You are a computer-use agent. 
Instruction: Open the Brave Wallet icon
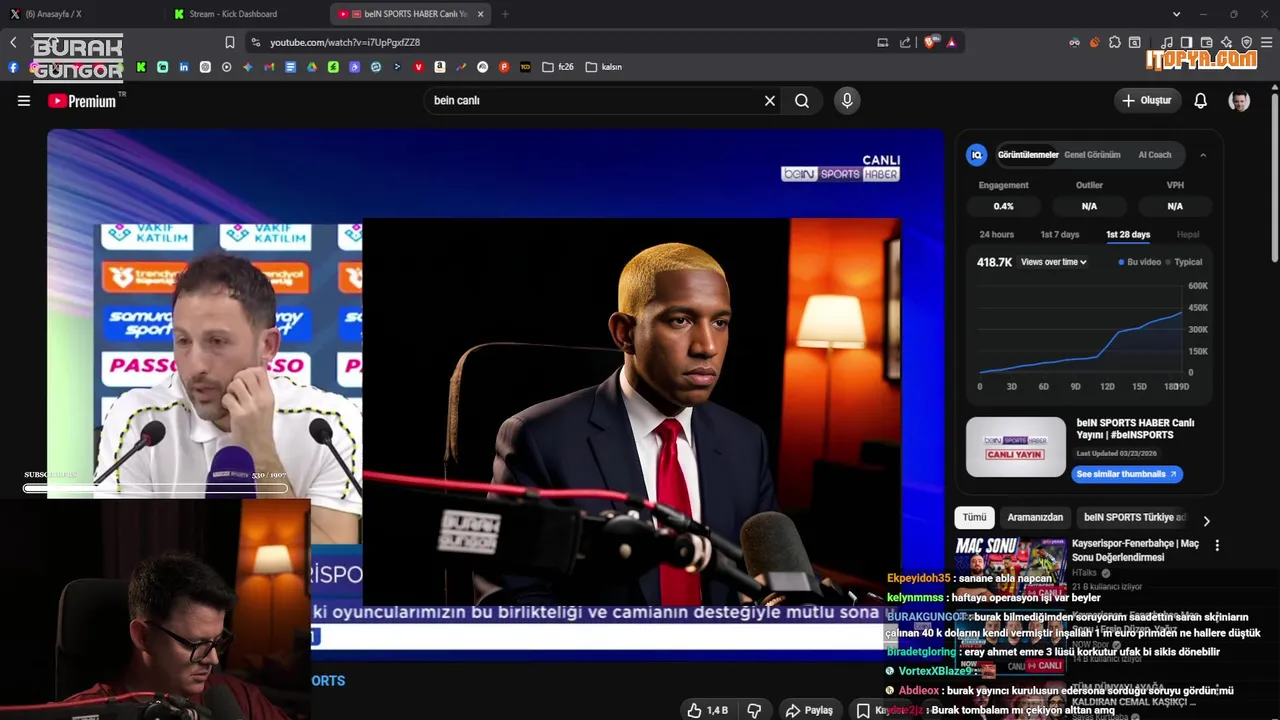pyautogui.click(x=1207, y=42)
